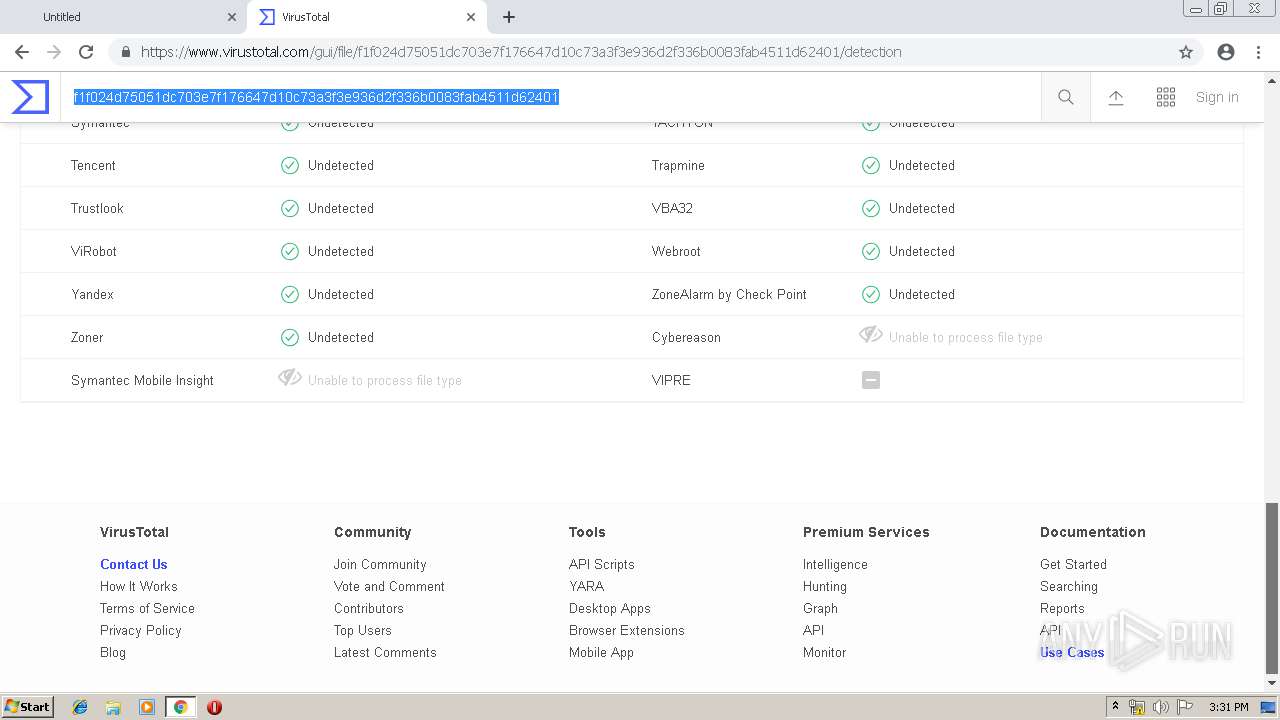Click the ViRobot undetected checkmark icon
Screen dimensions: 1280x720
pyautogui.click(x=290, y=251)
